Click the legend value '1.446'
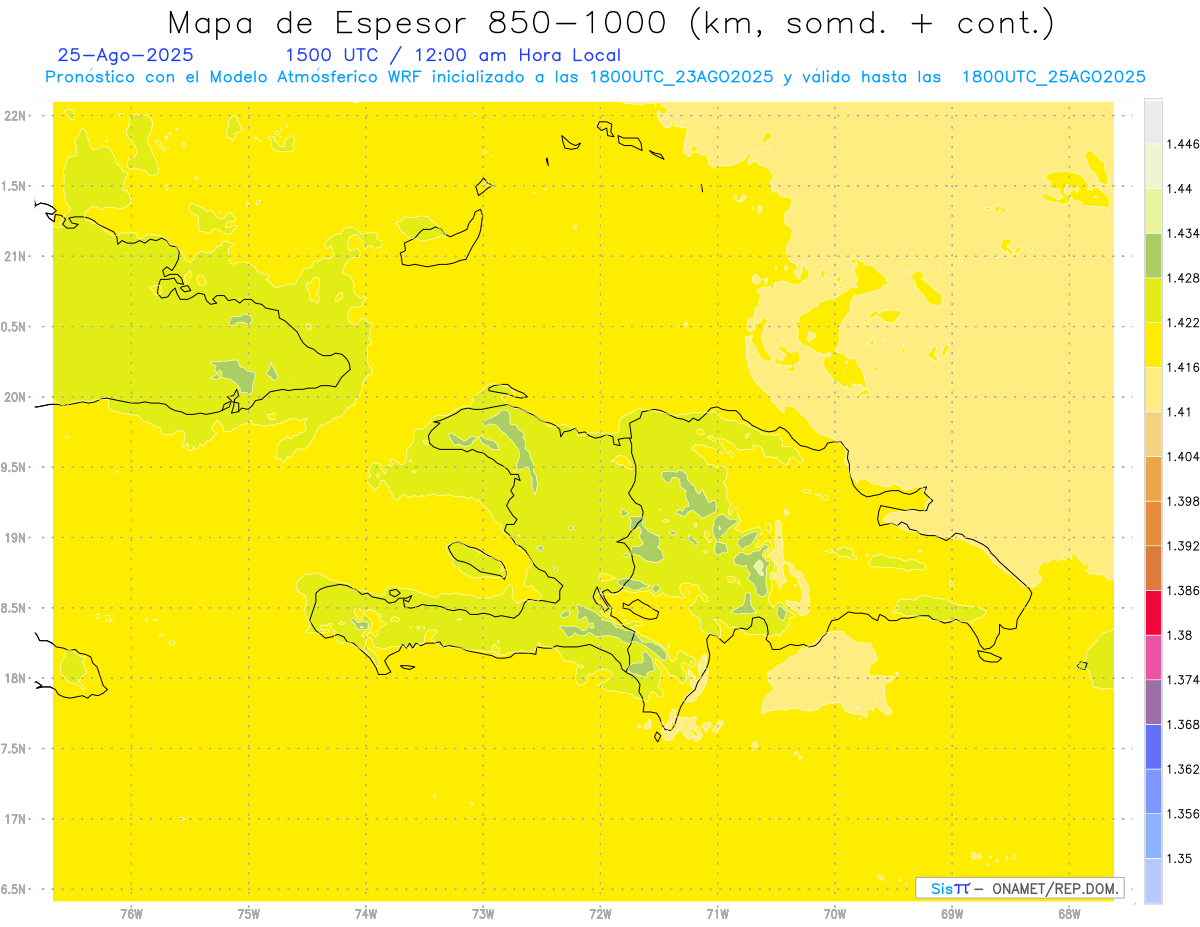1200x927 pixels. [1182, 144]
